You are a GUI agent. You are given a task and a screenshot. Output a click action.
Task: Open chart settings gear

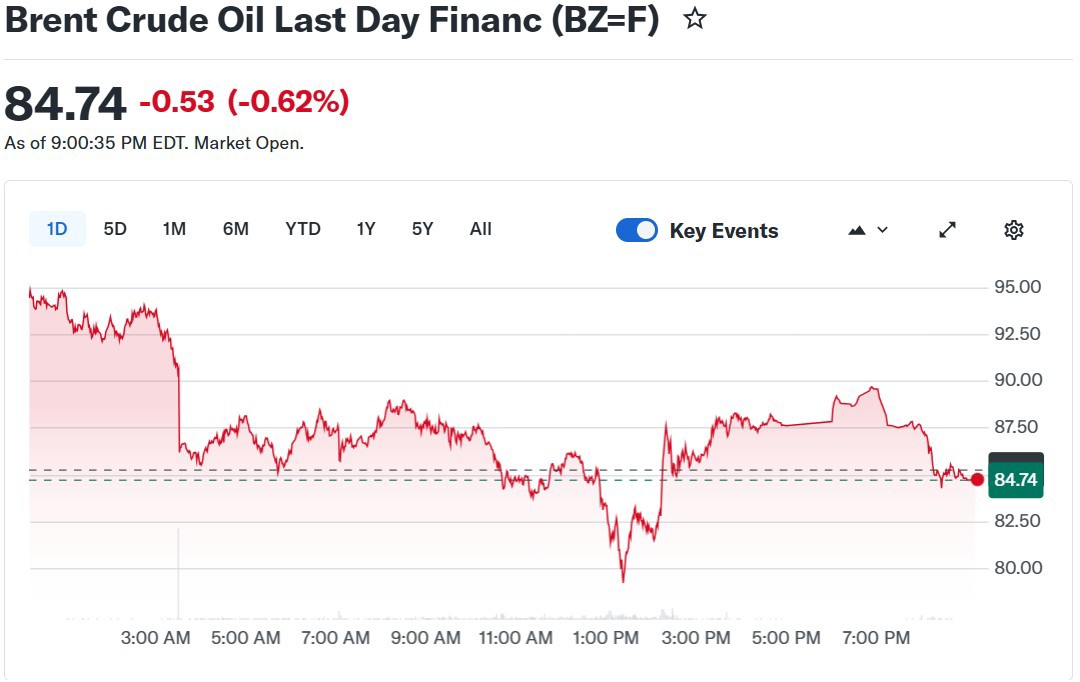coord(1013,230)
